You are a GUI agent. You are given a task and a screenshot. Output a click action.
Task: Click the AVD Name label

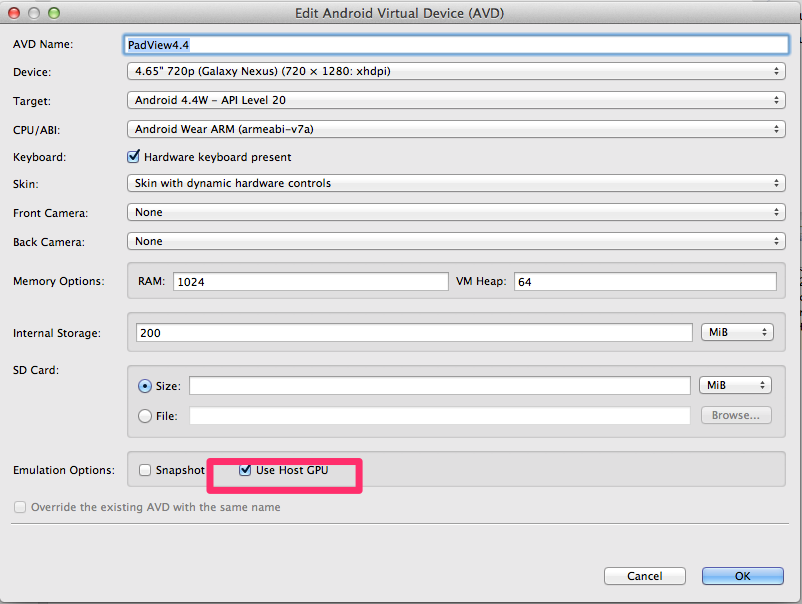(43, 44)
